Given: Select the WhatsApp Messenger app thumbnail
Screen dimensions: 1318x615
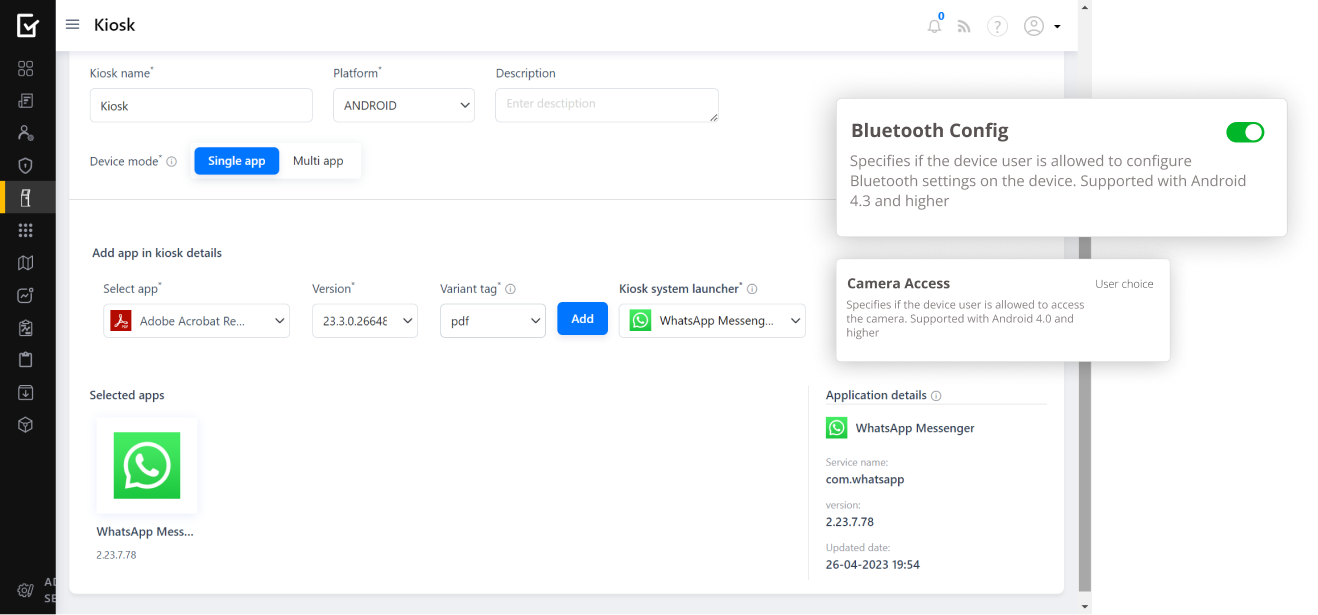Looking at the screenshot, I should click(147, 465).
